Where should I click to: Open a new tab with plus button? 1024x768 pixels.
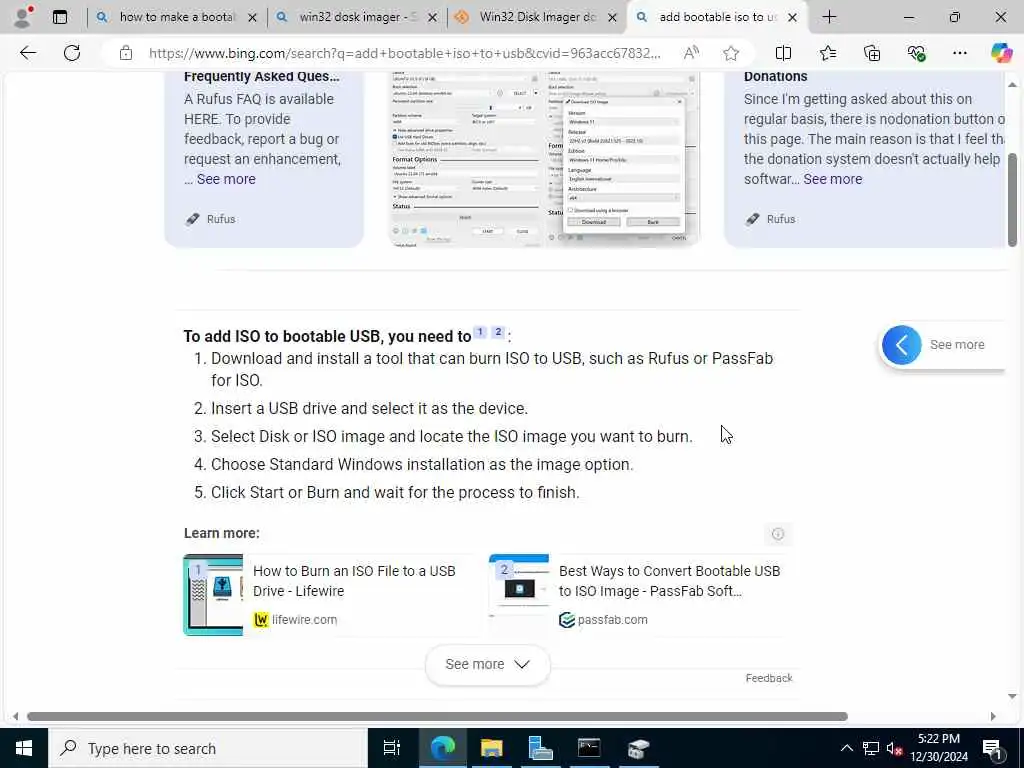pos(829,17)
